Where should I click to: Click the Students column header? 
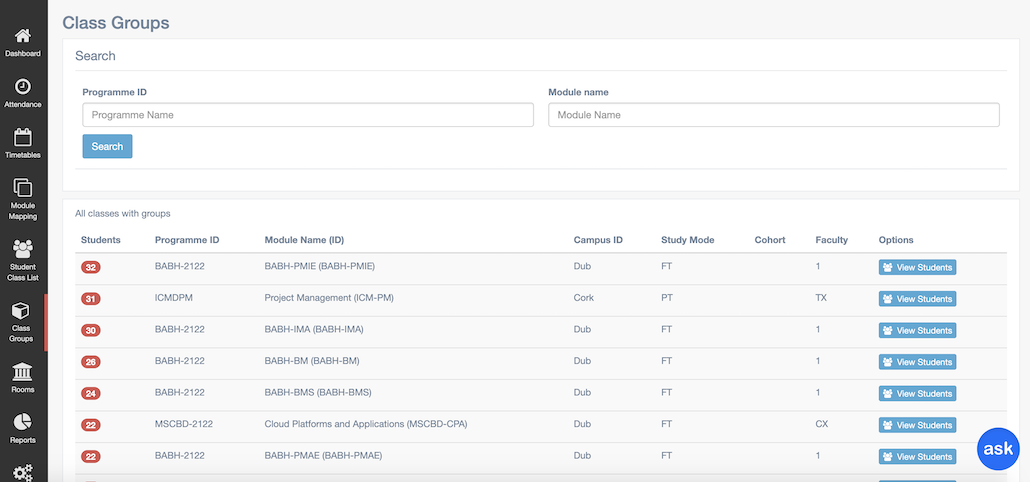coord(101,240)
